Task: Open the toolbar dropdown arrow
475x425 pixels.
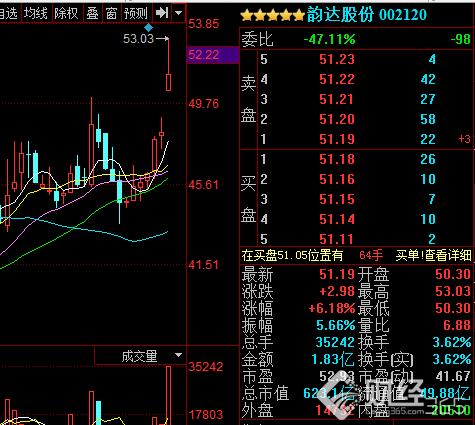Action: tap(179, 13)
